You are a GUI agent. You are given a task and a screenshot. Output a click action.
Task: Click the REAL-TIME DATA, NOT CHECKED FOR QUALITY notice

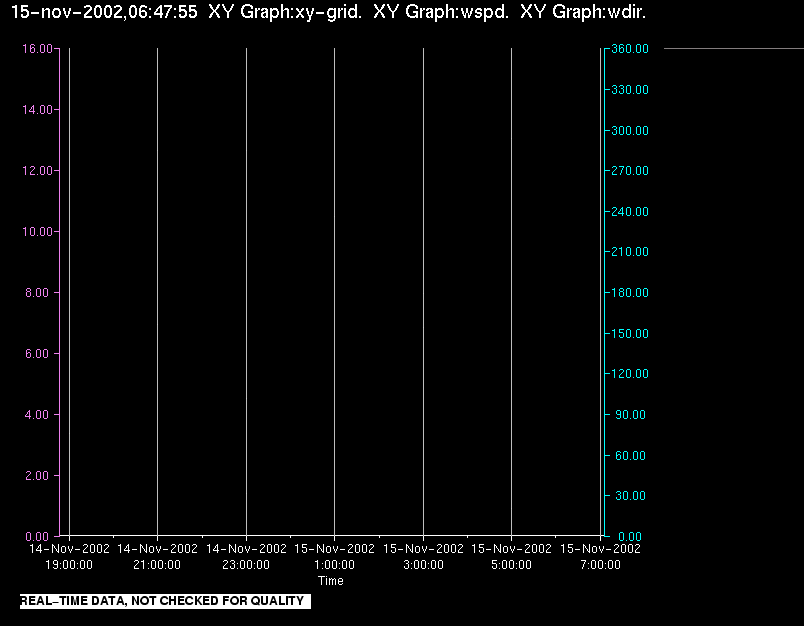click(165, 601)
